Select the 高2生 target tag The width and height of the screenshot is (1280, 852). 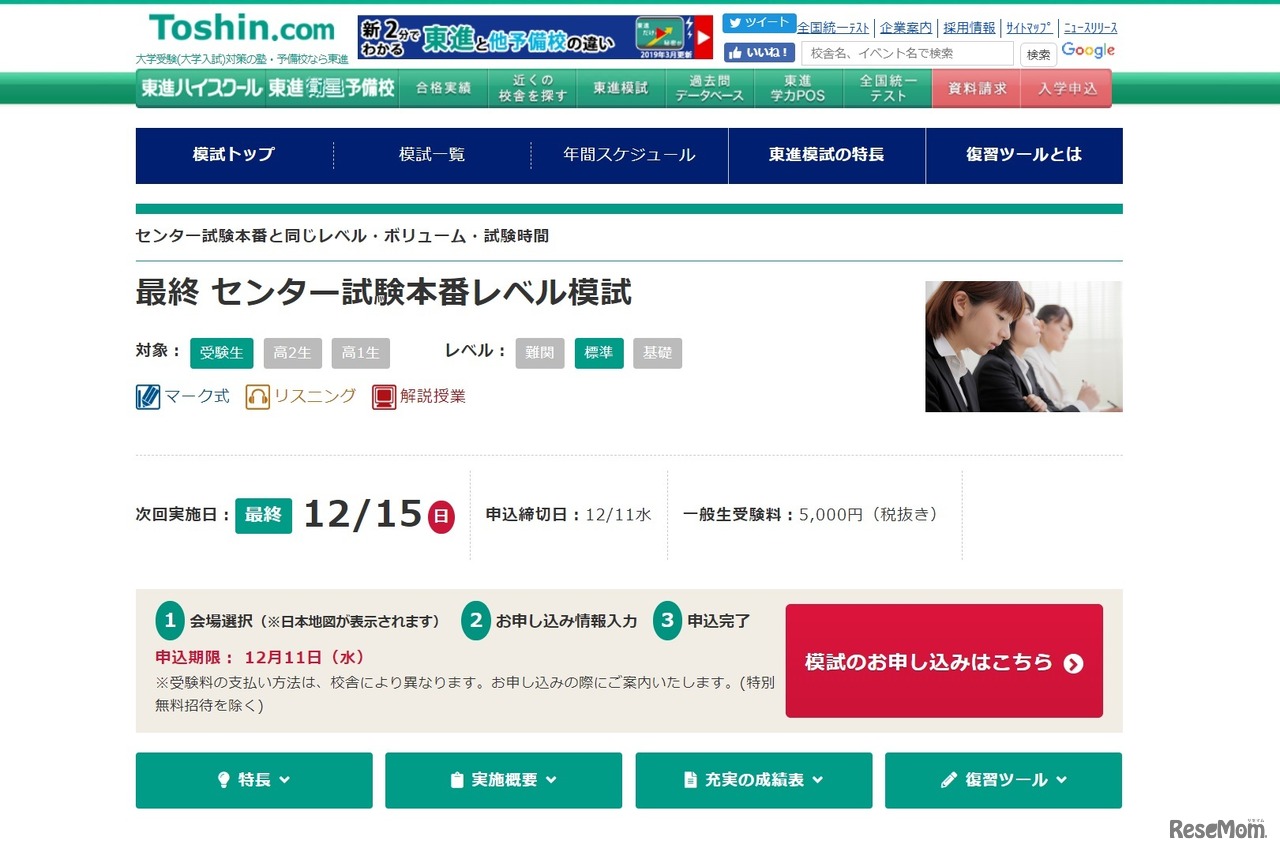coord(293,353)
